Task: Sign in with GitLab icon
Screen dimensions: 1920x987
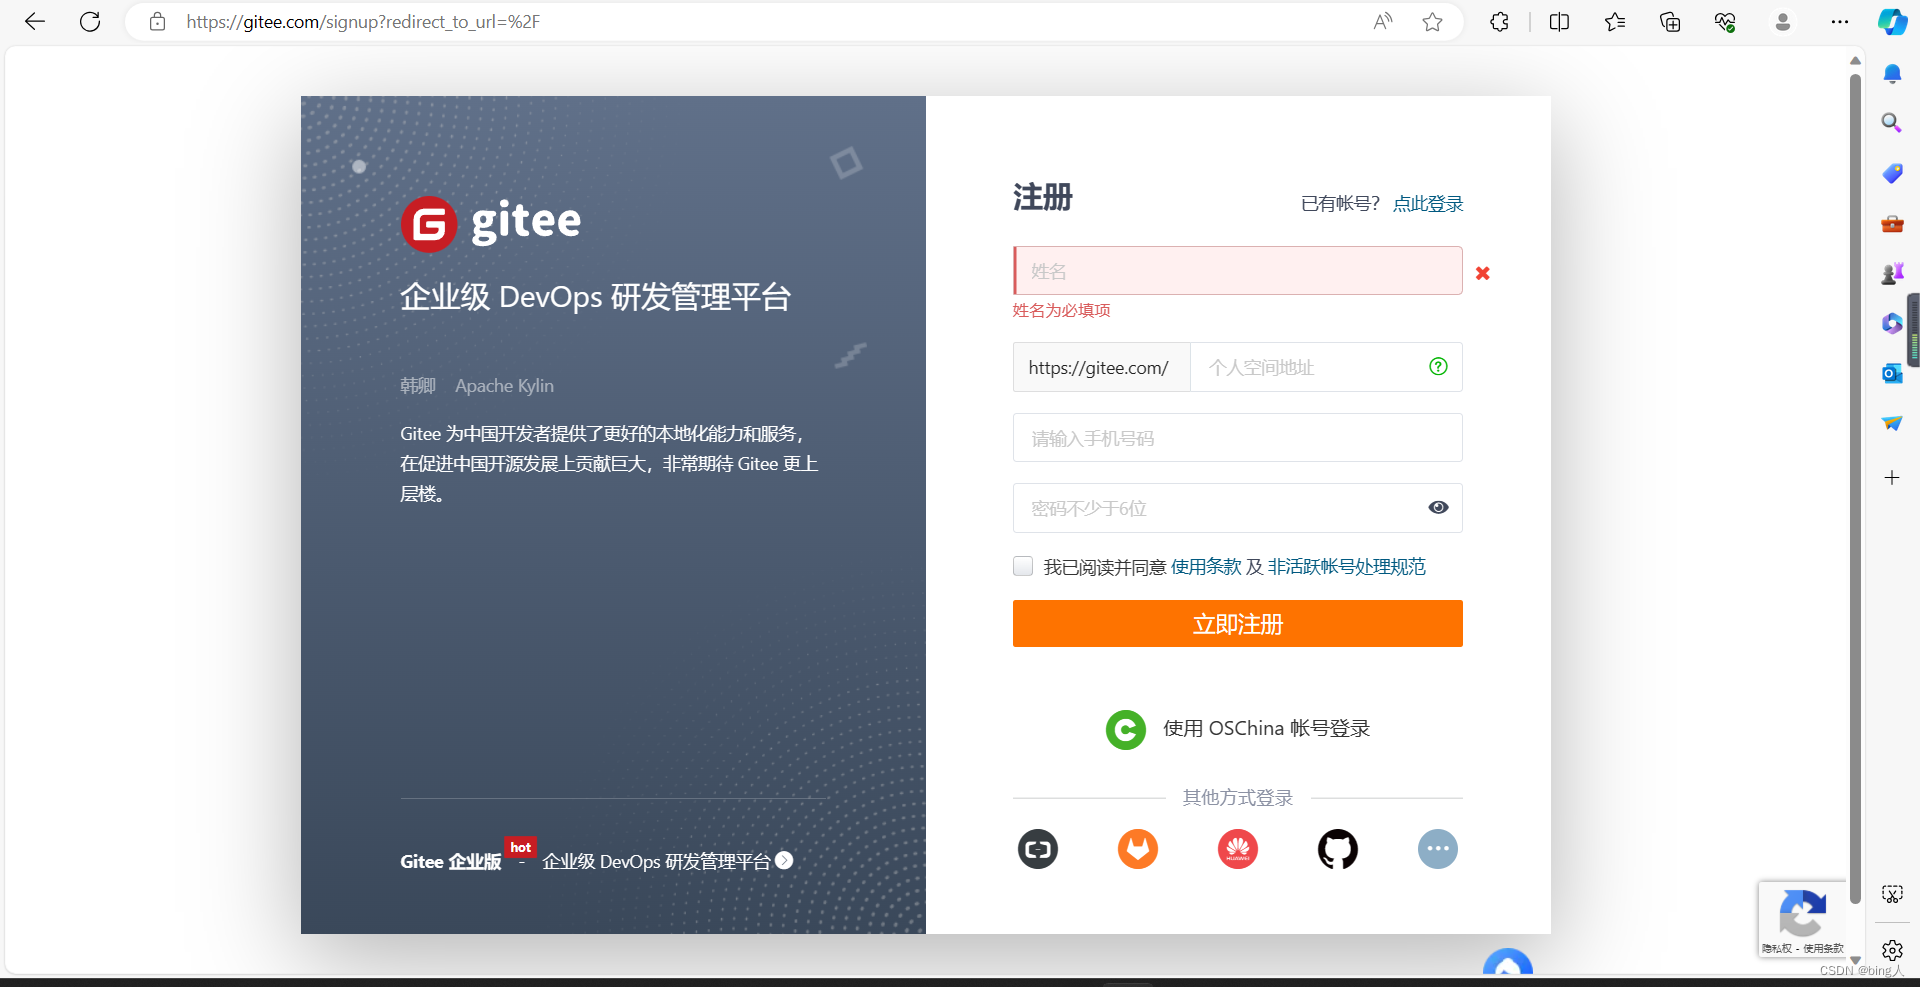Action: (1138, 849)
